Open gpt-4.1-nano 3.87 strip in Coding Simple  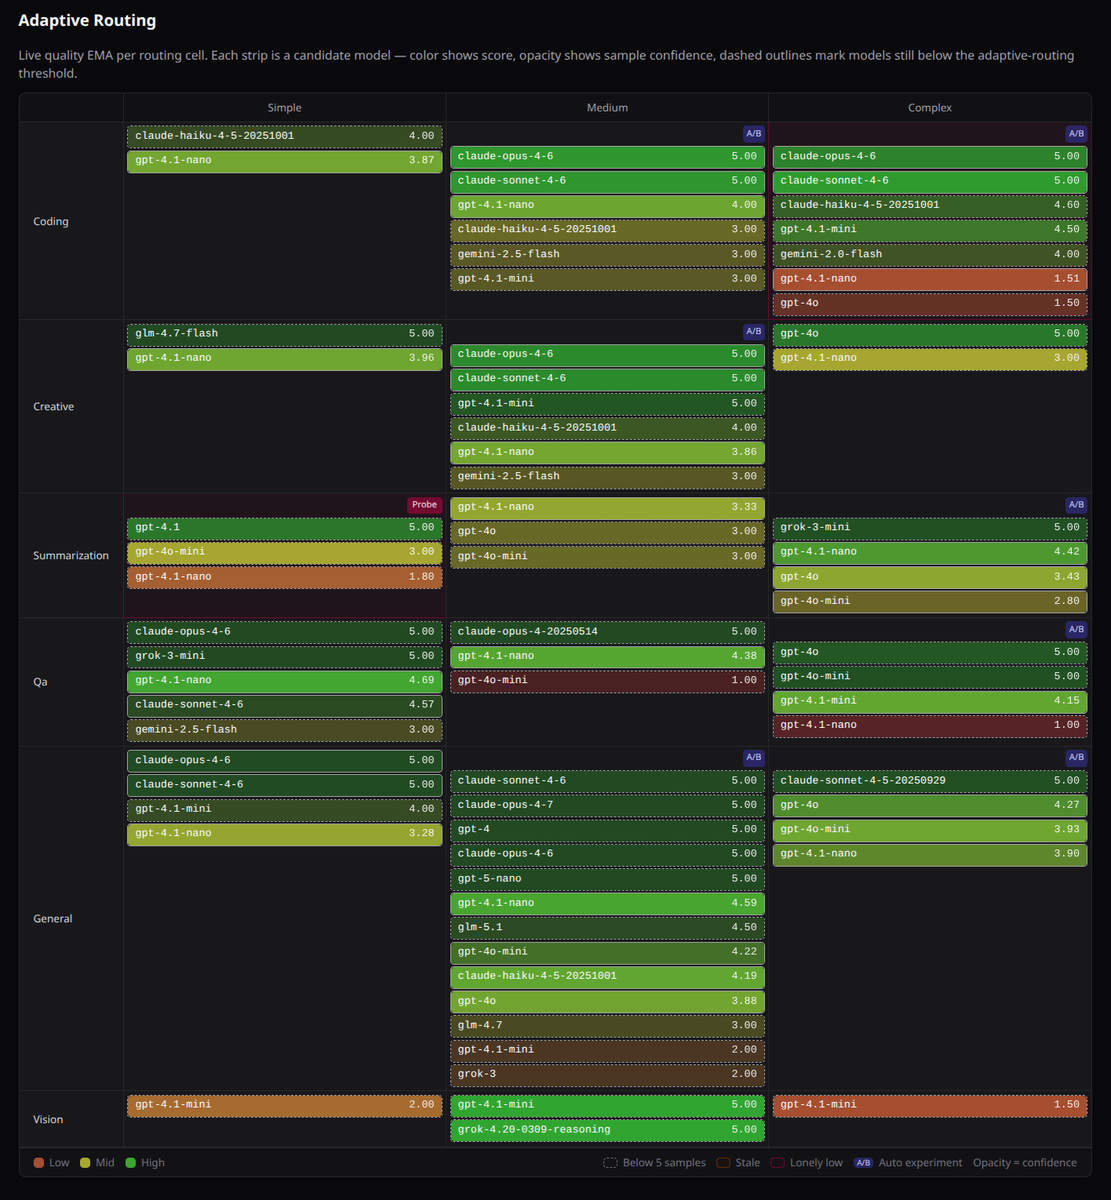click(x=284, y=161)
